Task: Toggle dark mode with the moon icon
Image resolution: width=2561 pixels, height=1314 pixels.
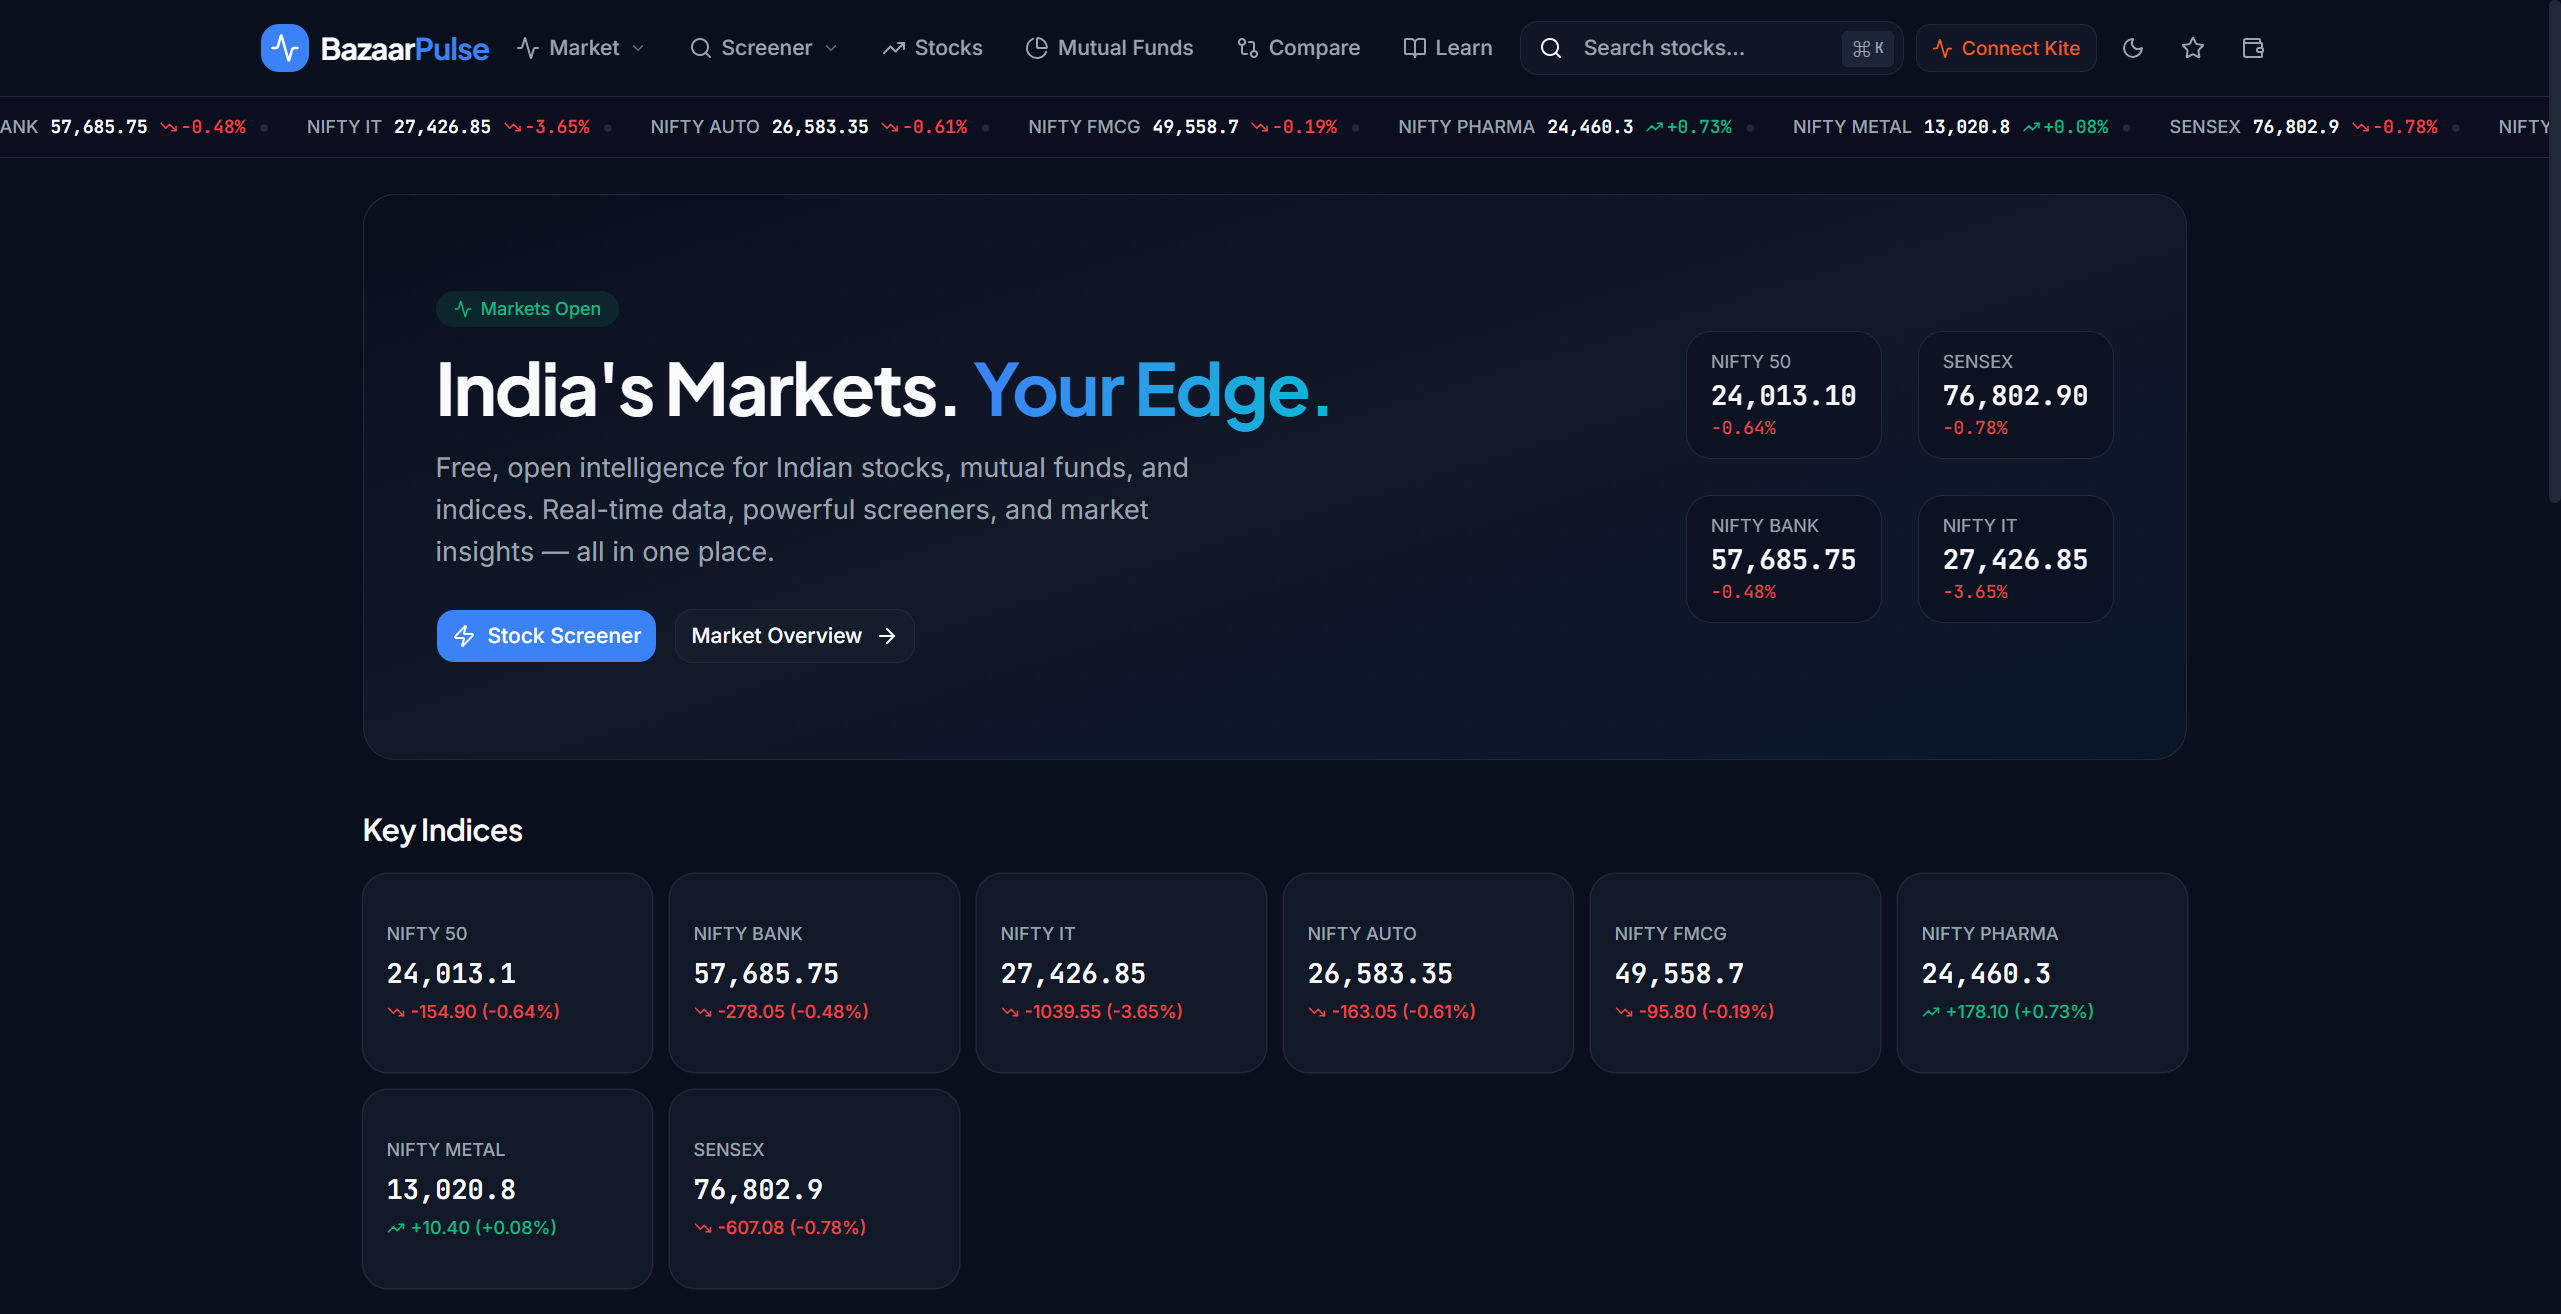Action: pos(2133,48)
